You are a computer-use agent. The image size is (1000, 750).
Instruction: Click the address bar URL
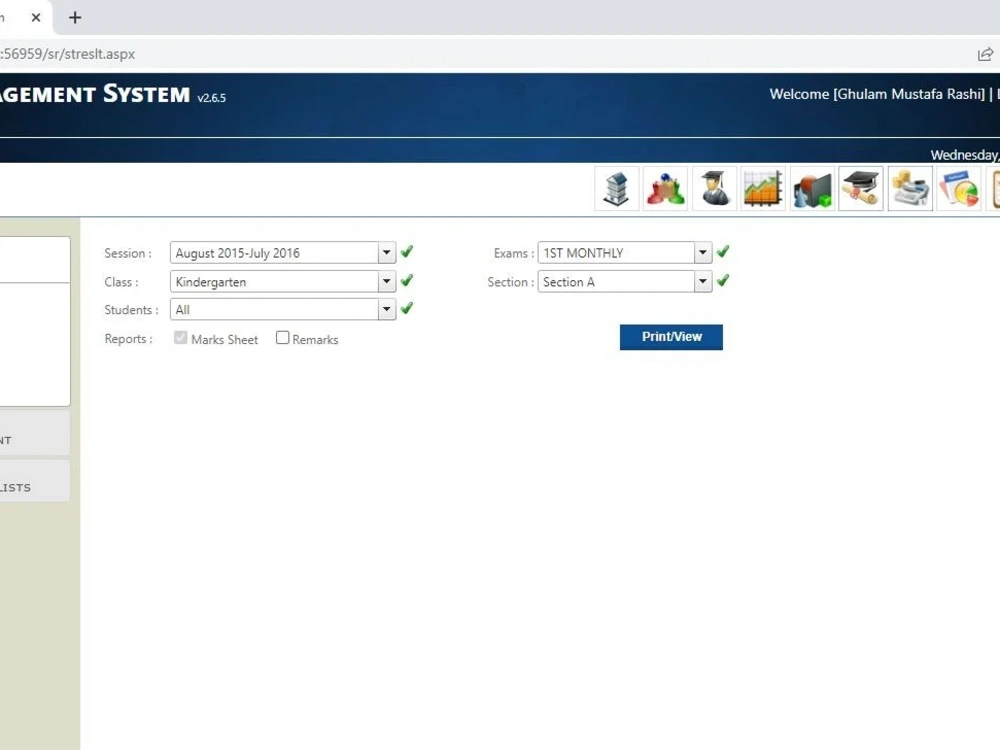click(68, 54)
